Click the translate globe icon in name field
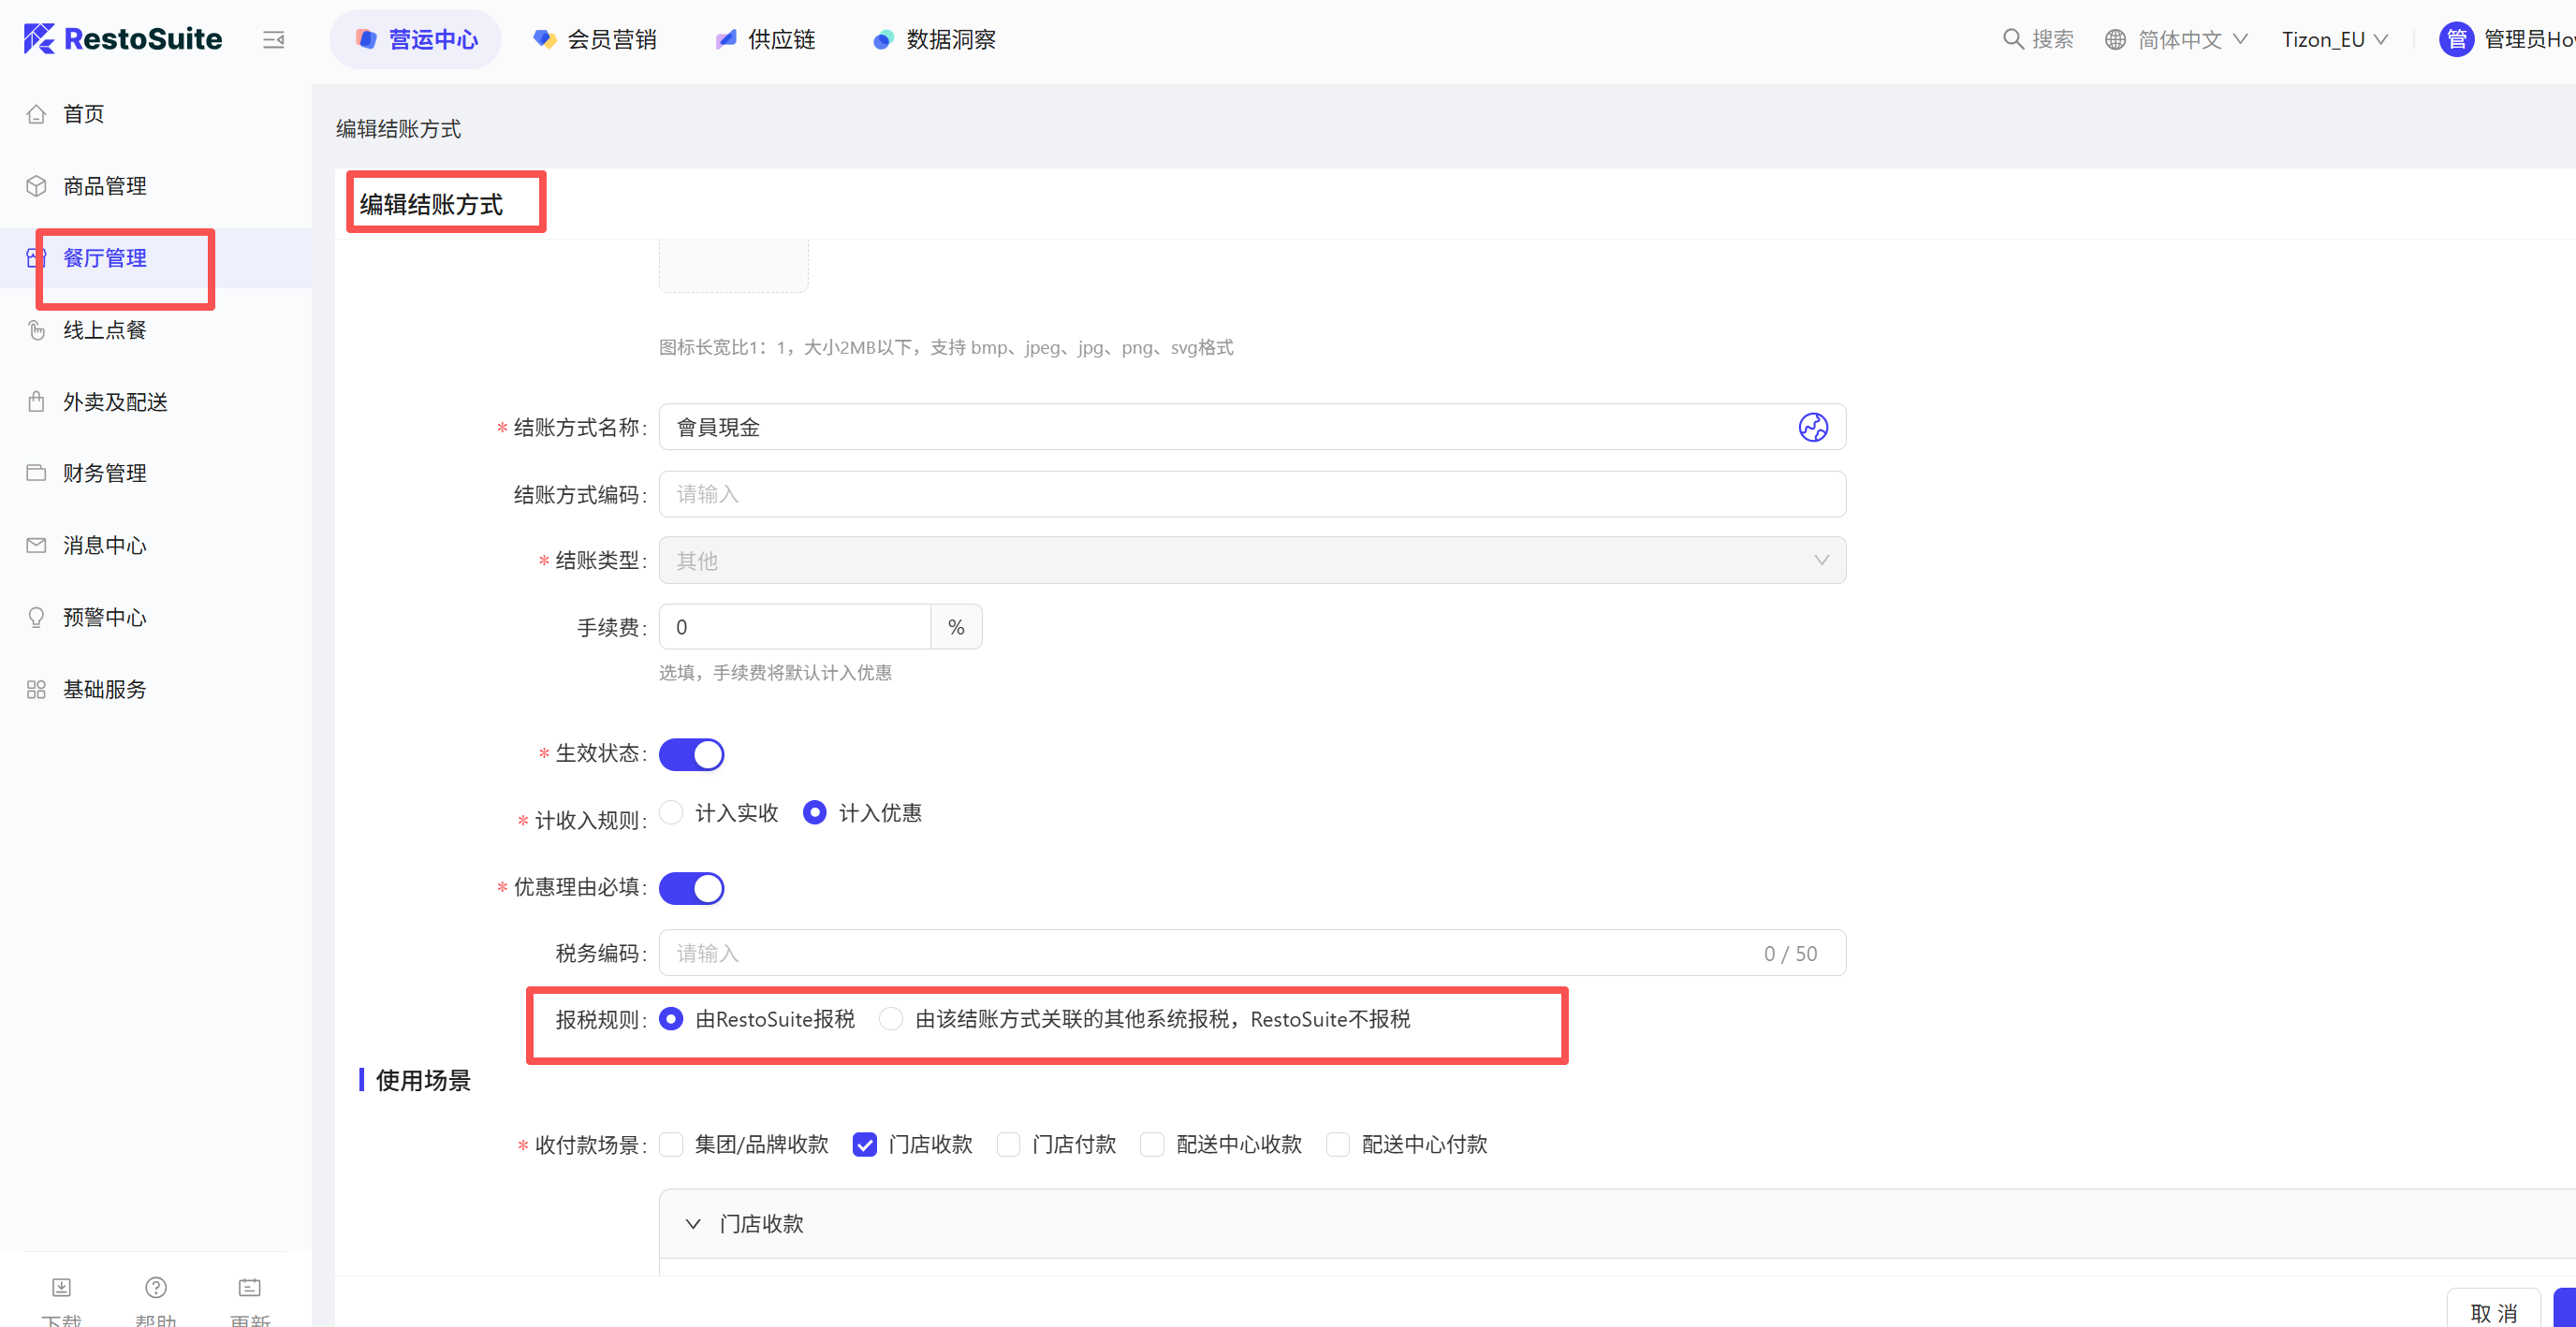2576x1327 pixels. 1812,427
